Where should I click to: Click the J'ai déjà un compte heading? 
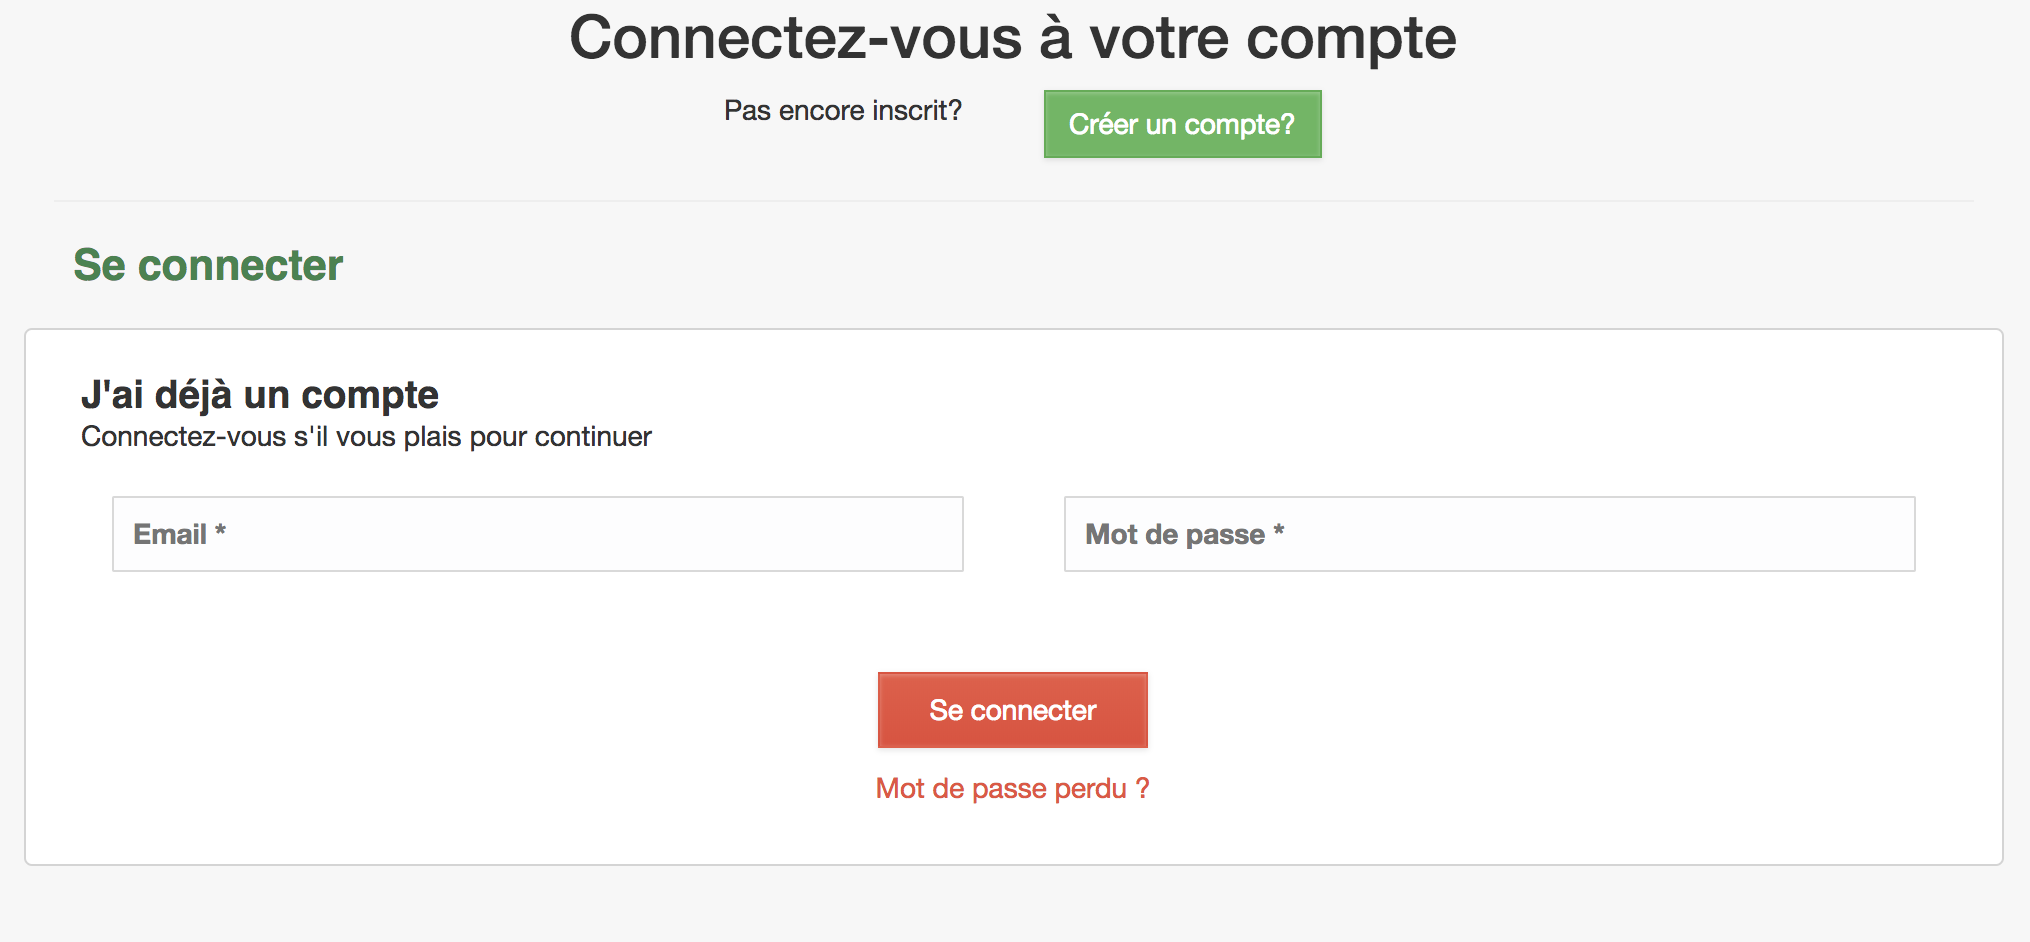point(260,395)
